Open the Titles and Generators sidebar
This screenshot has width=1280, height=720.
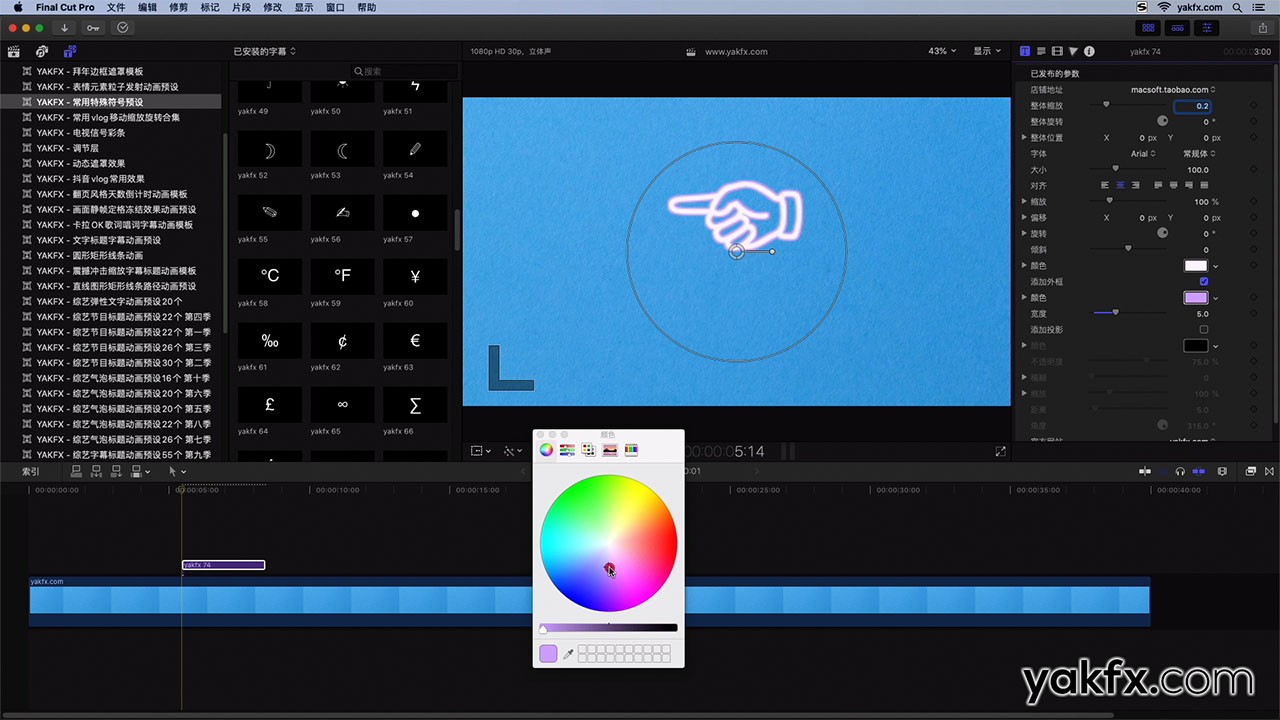[69, 51]
